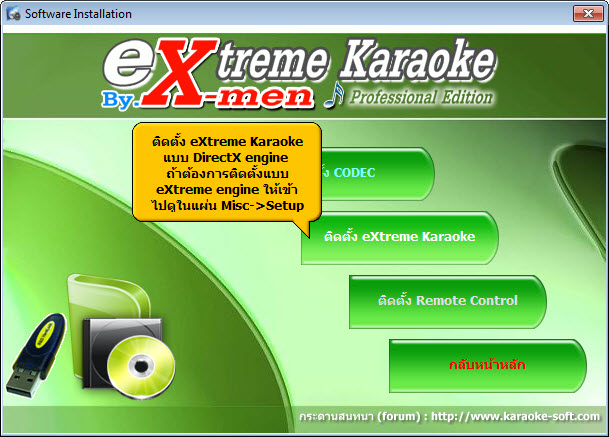609x437 pixels.
Task: Close the Software Installation window
Action: [x=588, y=14]
